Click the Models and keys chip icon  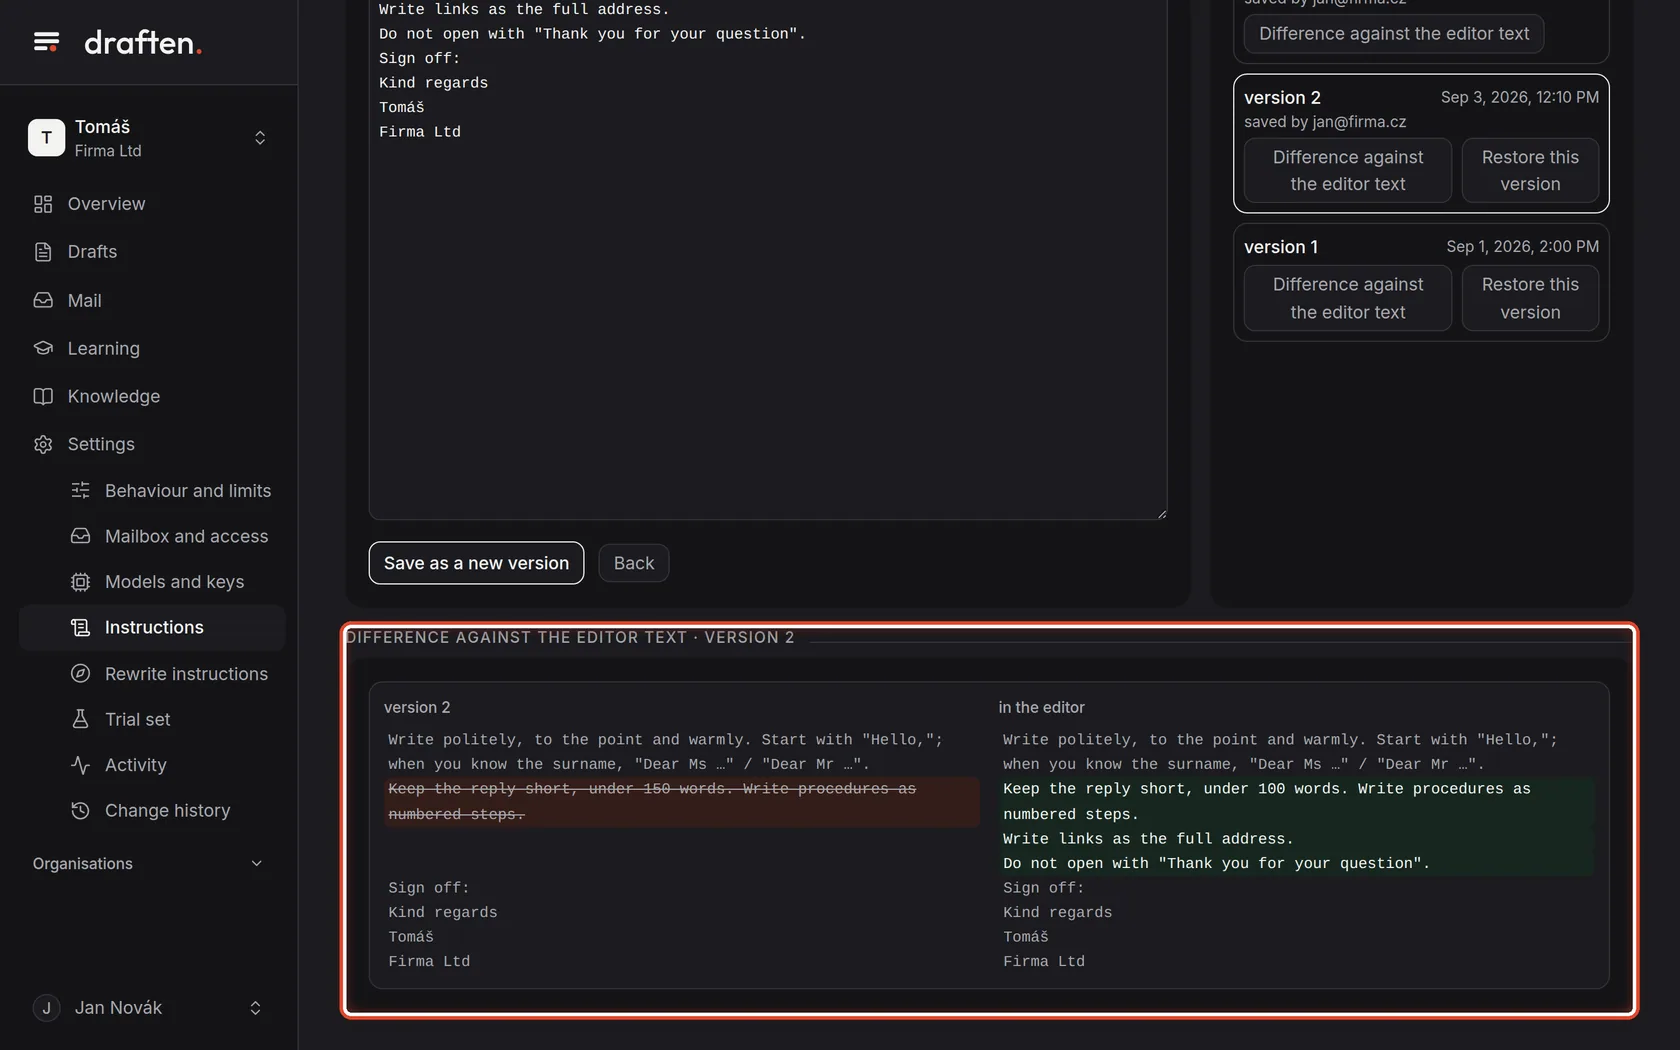(81, 582)
